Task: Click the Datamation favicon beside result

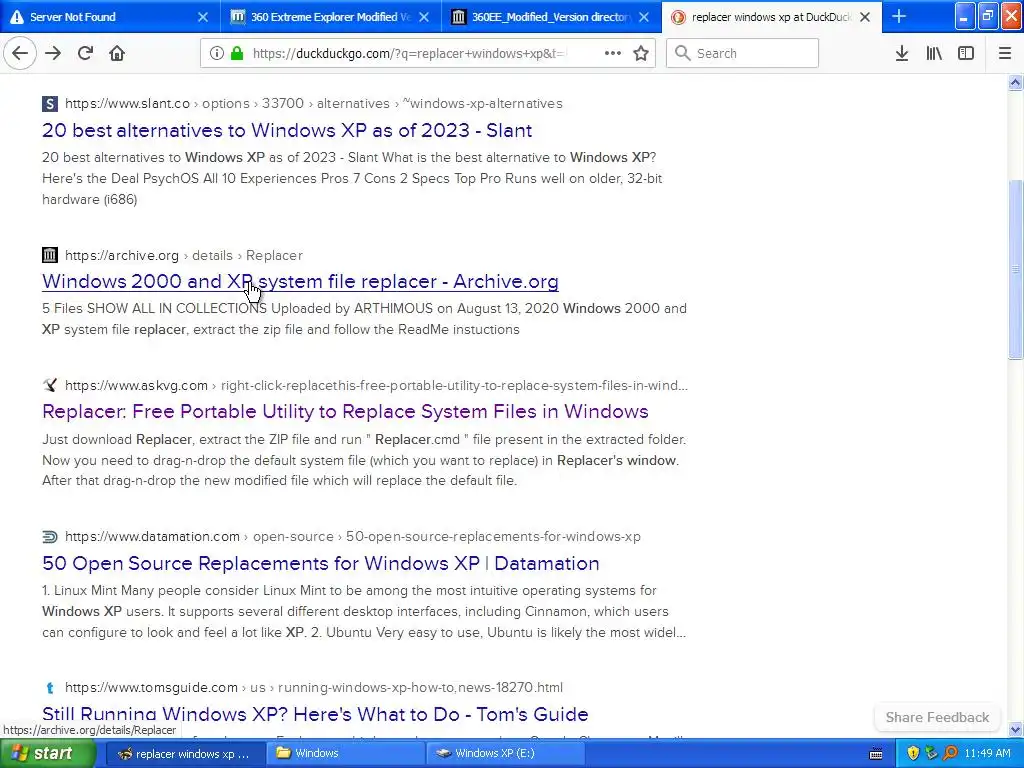Action: 50,537
